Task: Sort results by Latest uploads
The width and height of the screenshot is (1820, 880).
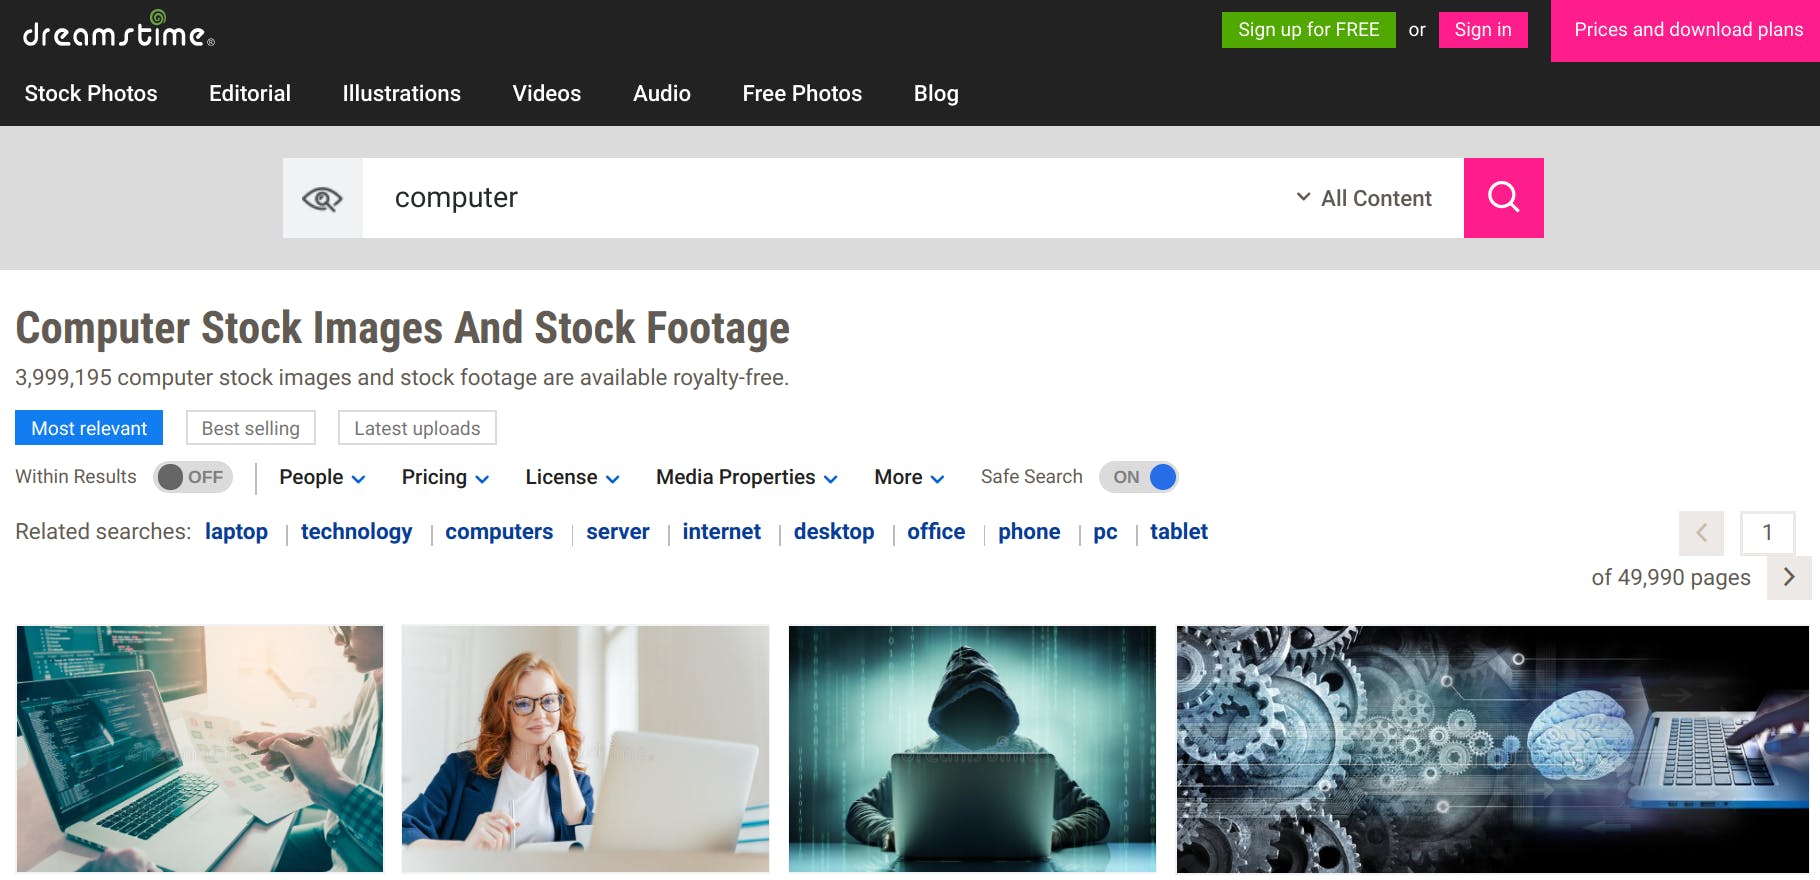Action: [417, 428]
